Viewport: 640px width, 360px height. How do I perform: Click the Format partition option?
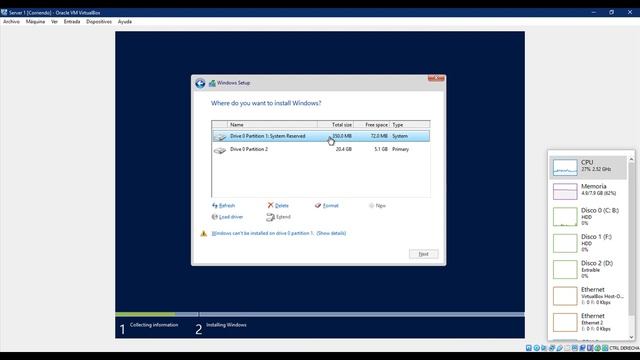[327, 206]
